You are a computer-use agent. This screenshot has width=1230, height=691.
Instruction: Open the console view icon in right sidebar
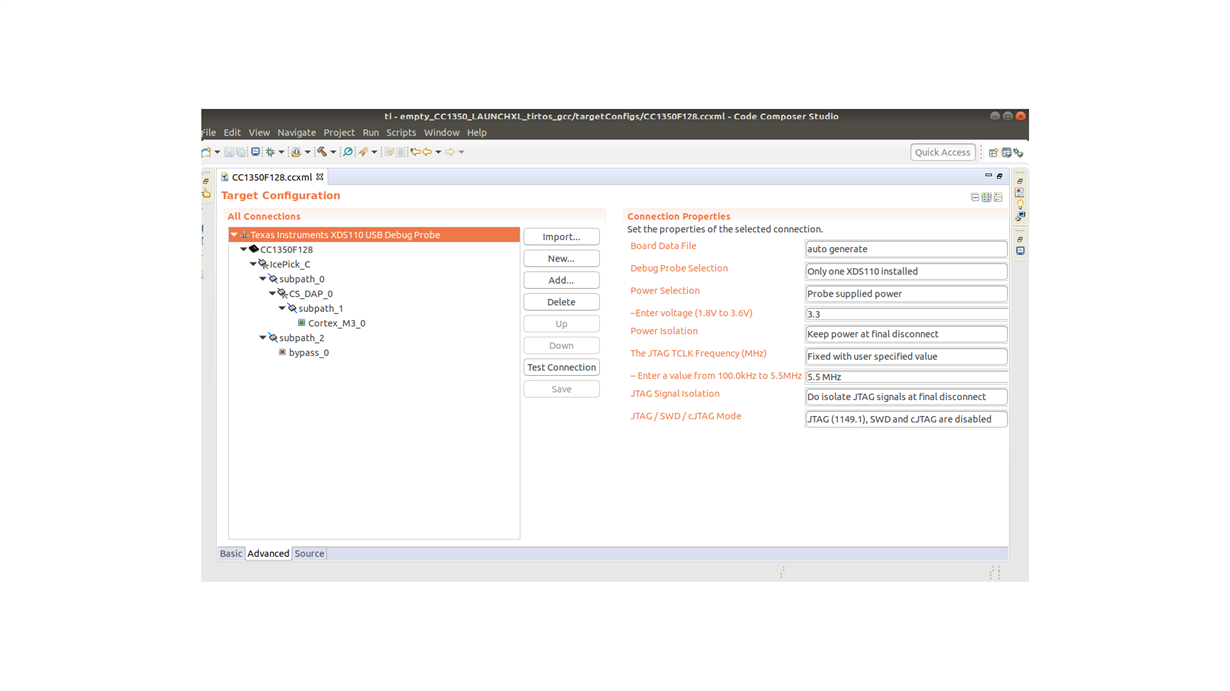1020,251
